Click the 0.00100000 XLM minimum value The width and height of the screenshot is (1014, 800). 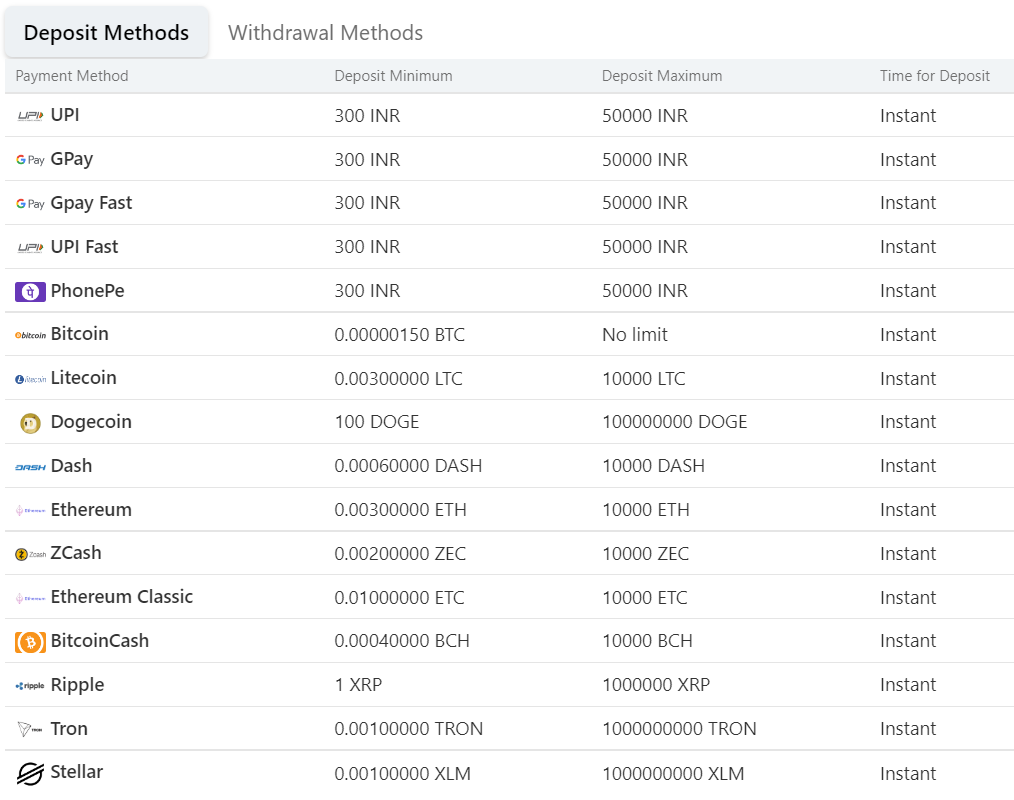[x=402, y=774]
